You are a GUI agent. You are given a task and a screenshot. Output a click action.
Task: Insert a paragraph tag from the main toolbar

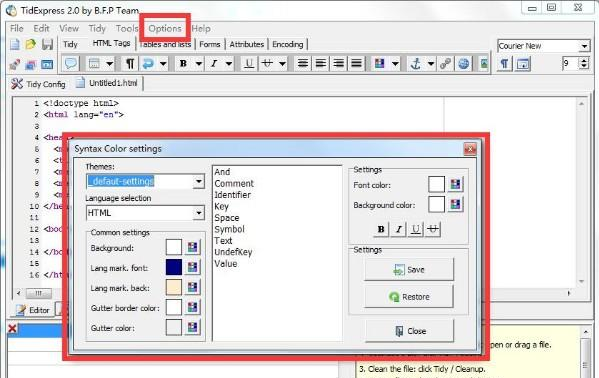click(130, 63)
